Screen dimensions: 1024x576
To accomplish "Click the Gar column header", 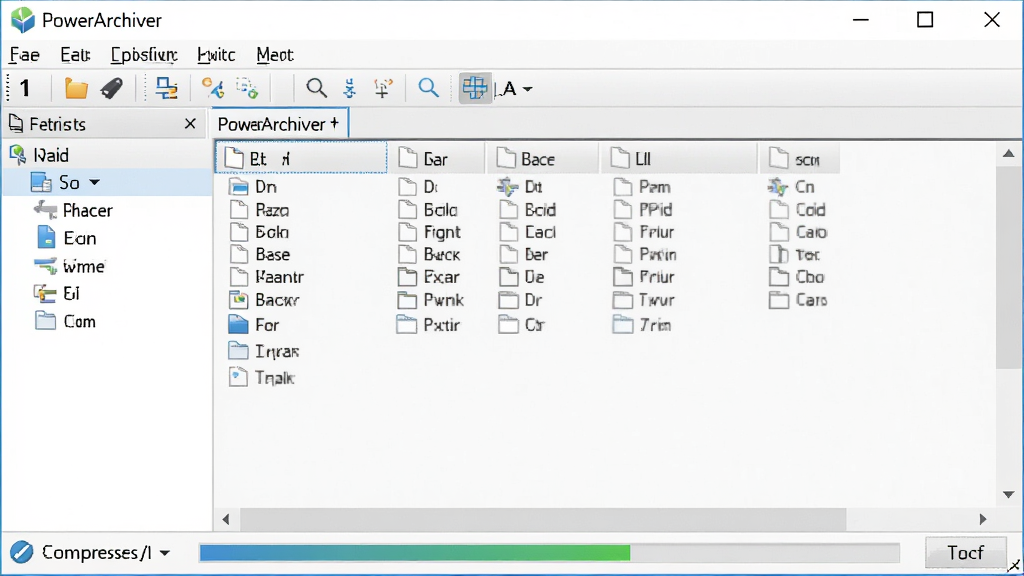I will 438,159.
